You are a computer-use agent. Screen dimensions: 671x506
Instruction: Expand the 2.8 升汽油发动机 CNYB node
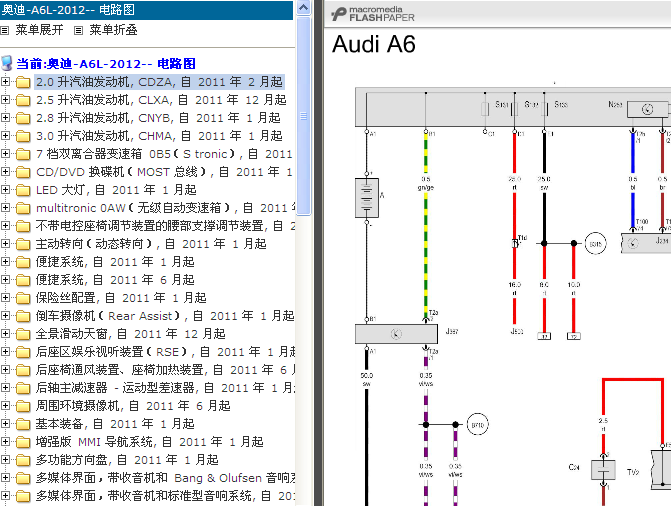(5, 117)
